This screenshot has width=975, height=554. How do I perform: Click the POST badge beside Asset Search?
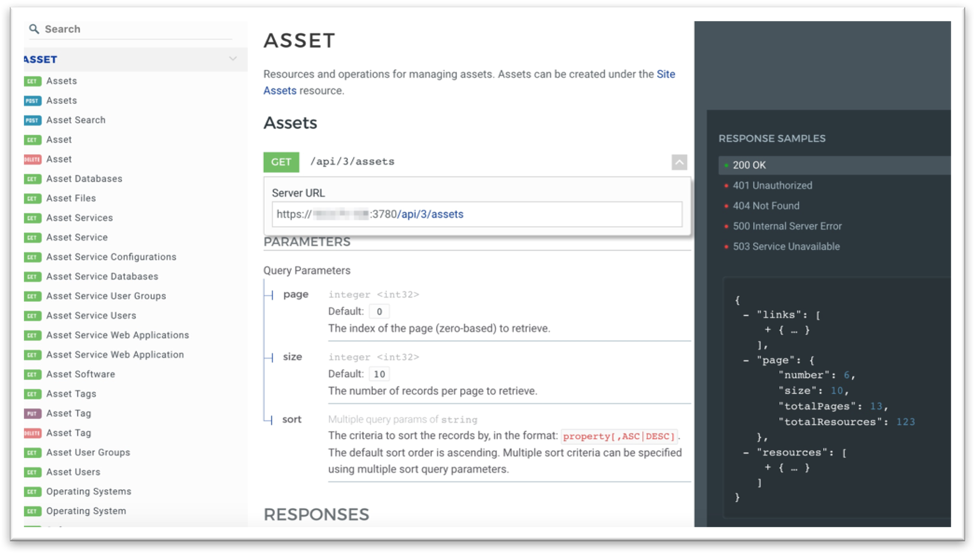[x=32, y=120]
